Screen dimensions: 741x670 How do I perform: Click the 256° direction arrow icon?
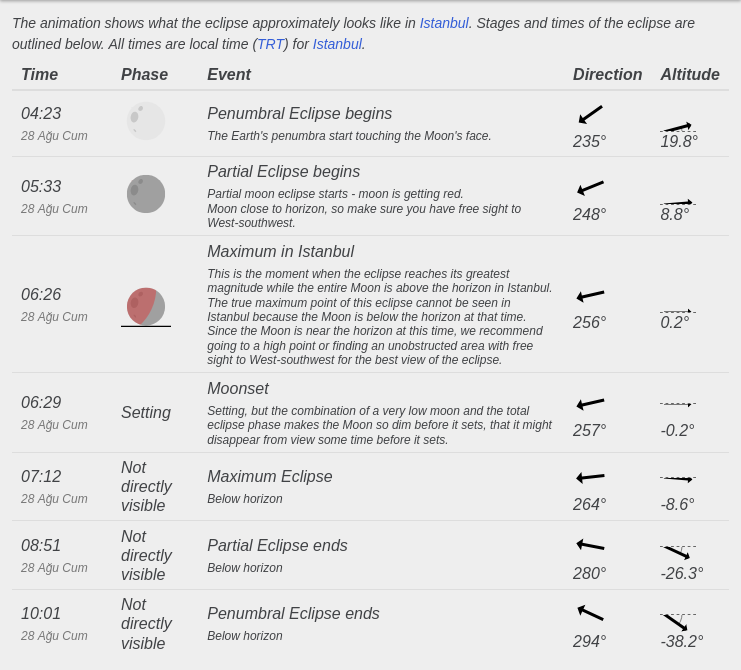pyautogui.click(x=590, y=296)
